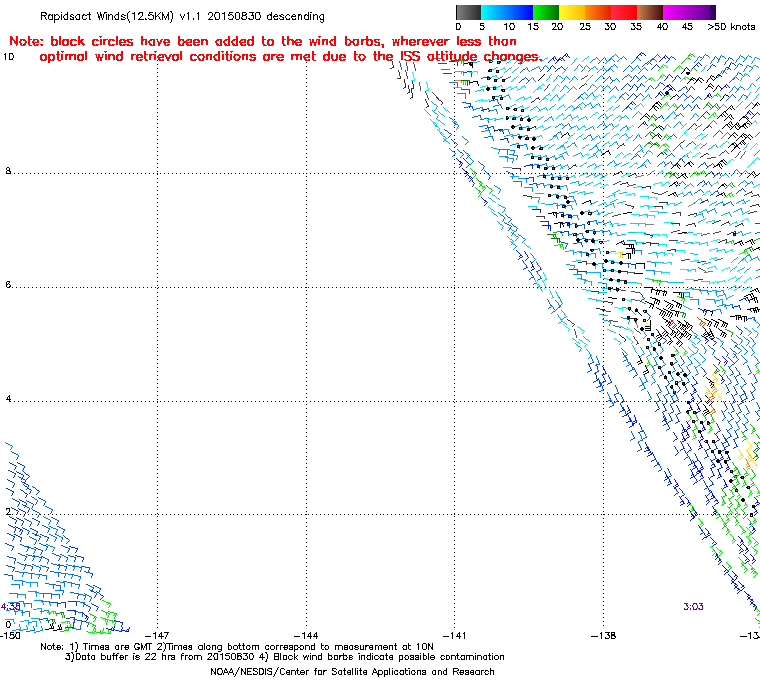This screenshot has width=760, height=688.
Task: Click the '>50 knots' legend label
Action: click(x=731, y=27)
